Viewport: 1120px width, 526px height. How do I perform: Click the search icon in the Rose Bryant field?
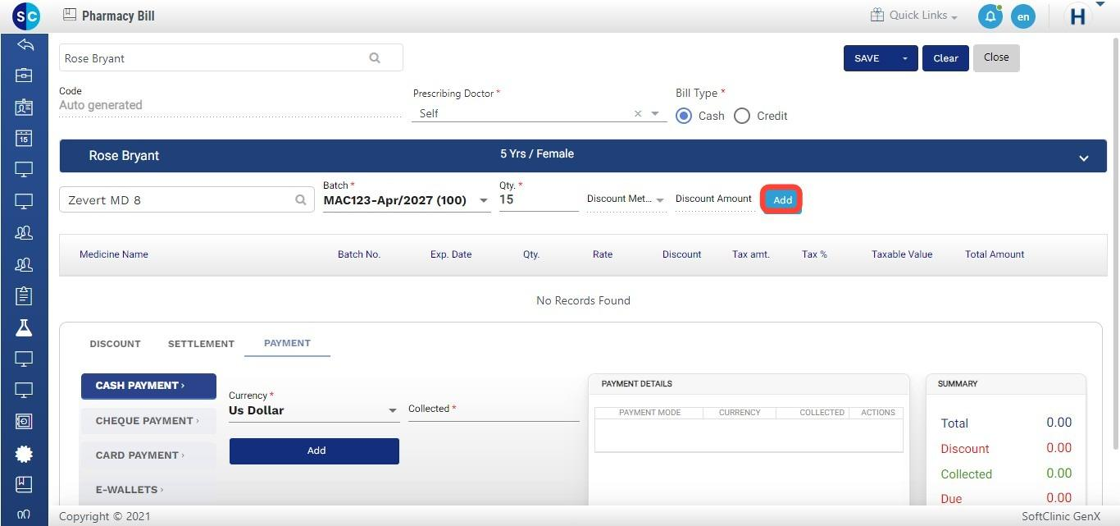point(375,58)
